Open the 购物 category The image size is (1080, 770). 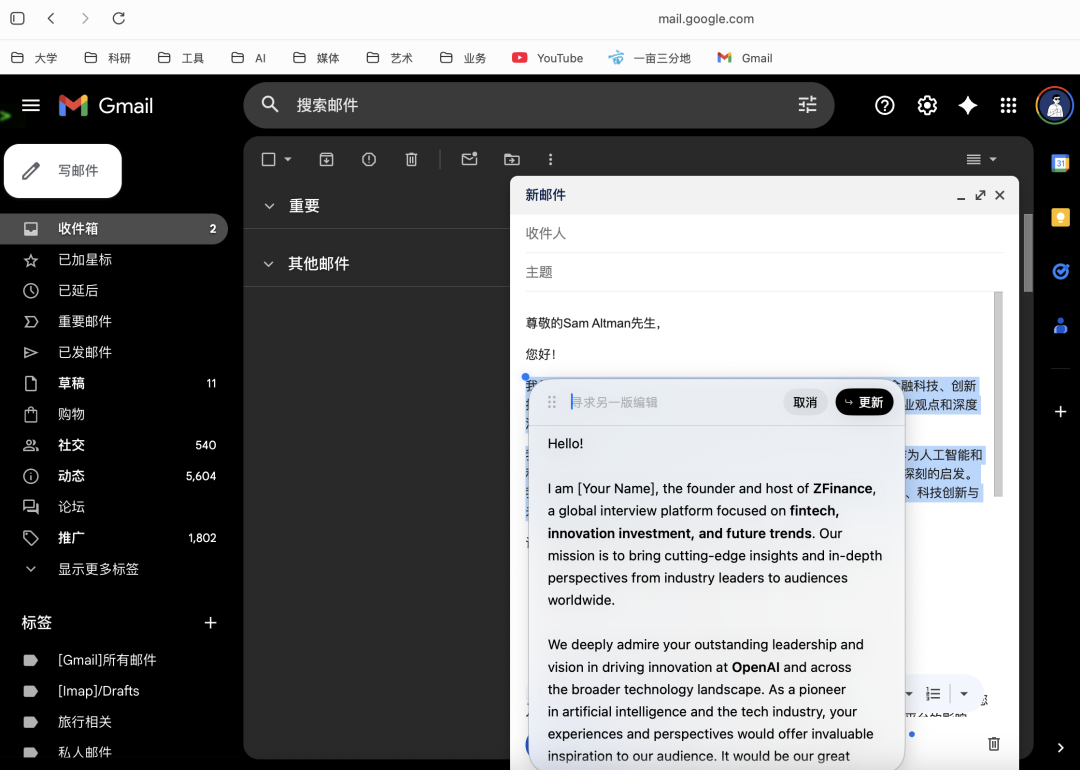(x=114, y=414)
